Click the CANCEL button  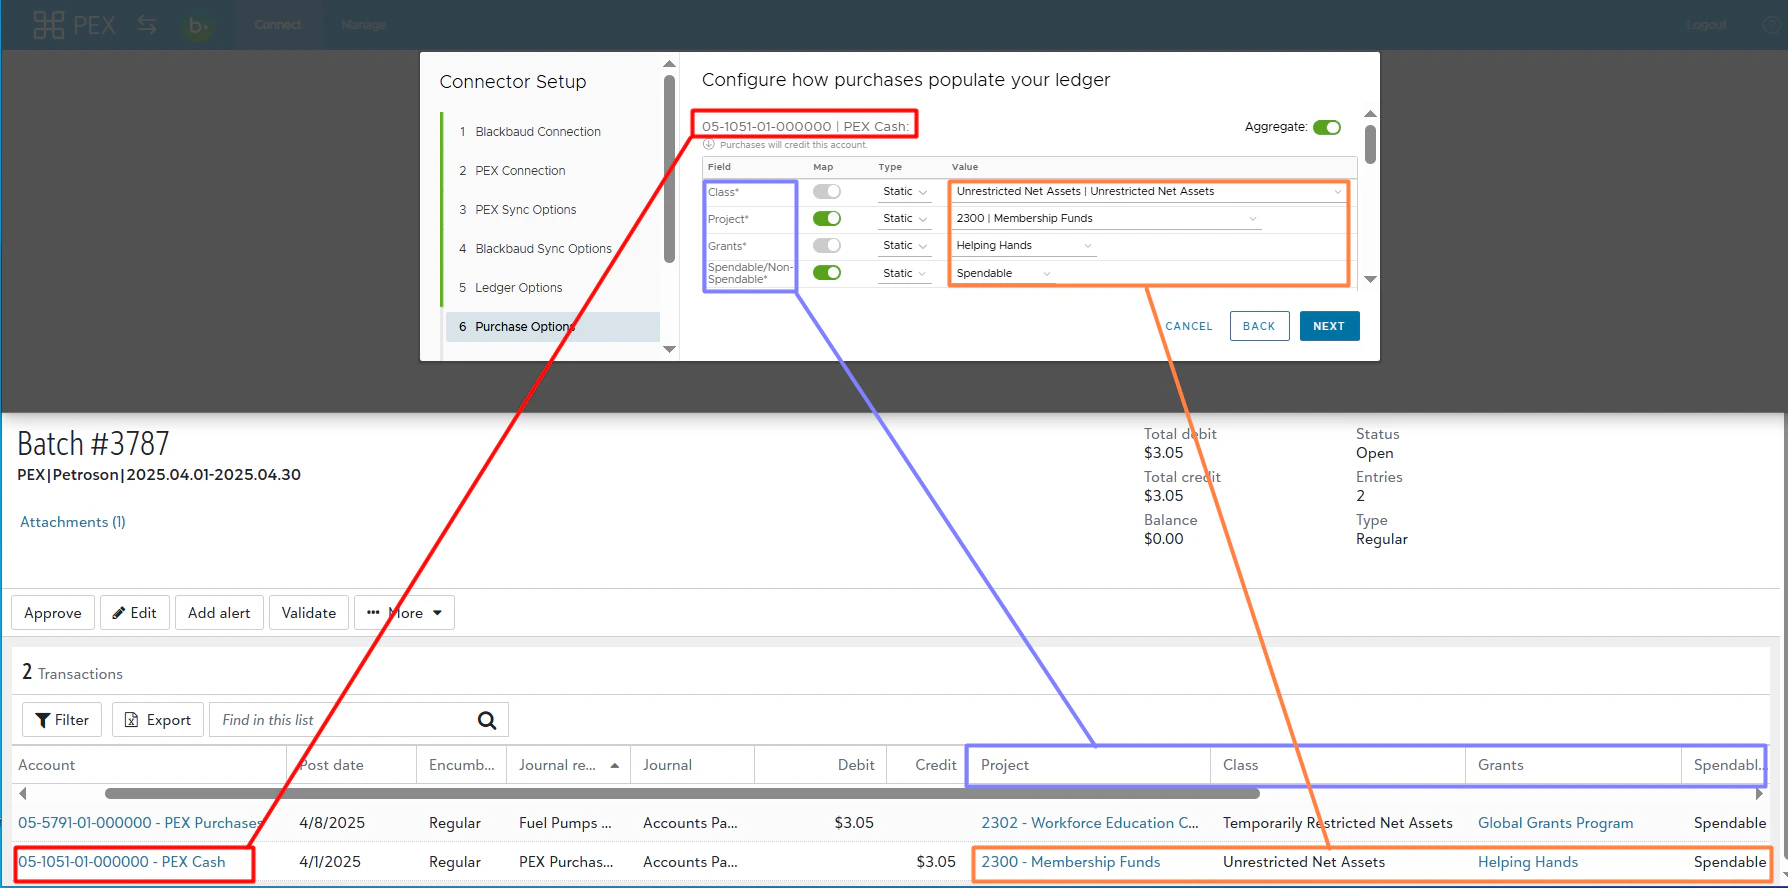coord(1188,326)
